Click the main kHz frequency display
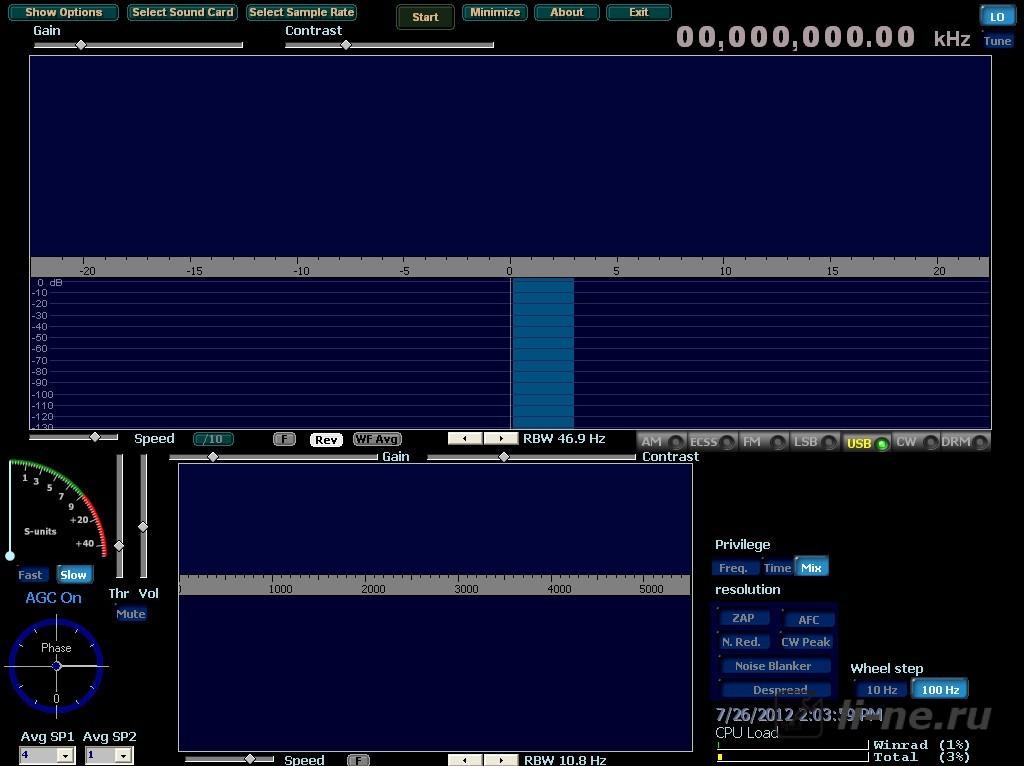1024x766 pixels. pos(795,37)
